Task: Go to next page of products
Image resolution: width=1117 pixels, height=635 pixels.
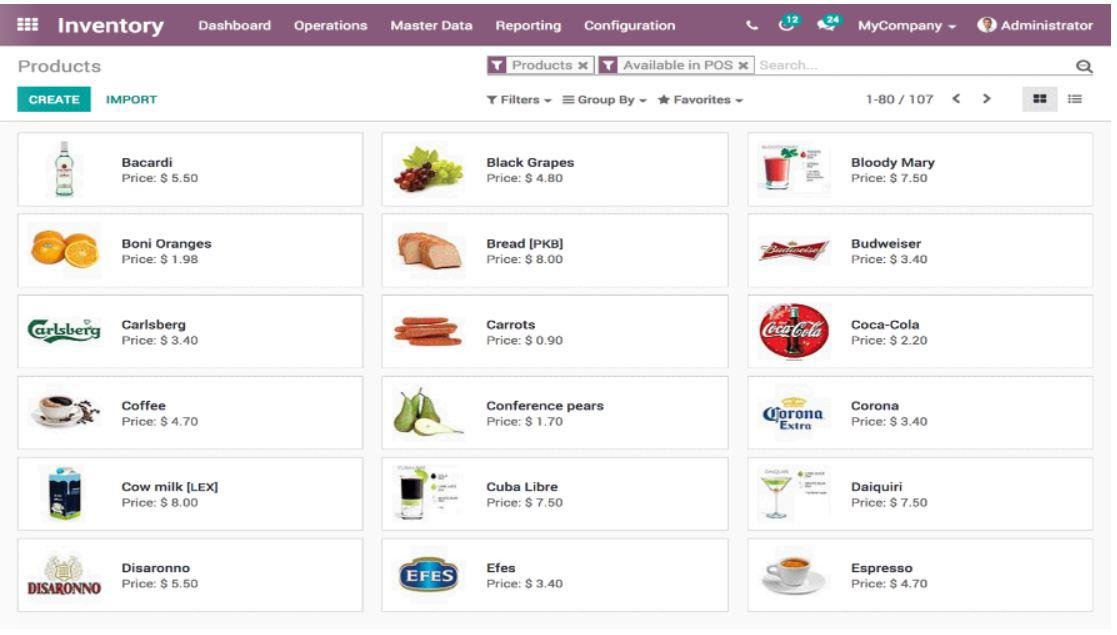Action: tap(987, 99)
